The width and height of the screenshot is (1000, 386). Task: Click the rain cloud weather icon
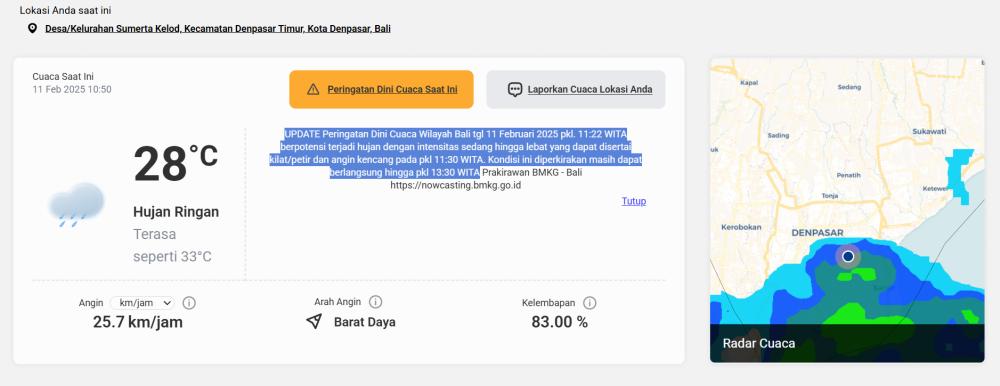(77, 205)
